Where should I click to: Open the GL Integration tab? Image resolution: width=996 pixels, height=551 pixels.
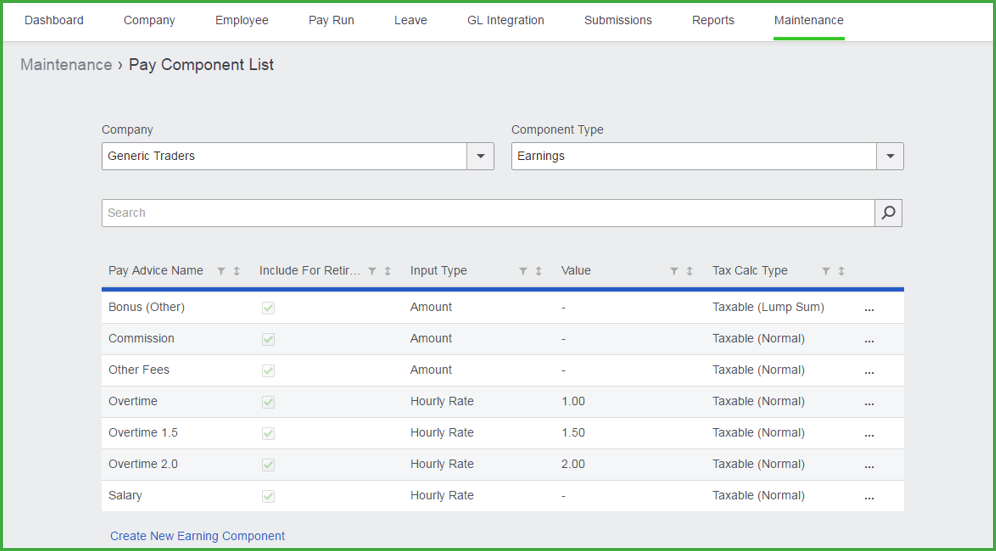tap(506, 20)
